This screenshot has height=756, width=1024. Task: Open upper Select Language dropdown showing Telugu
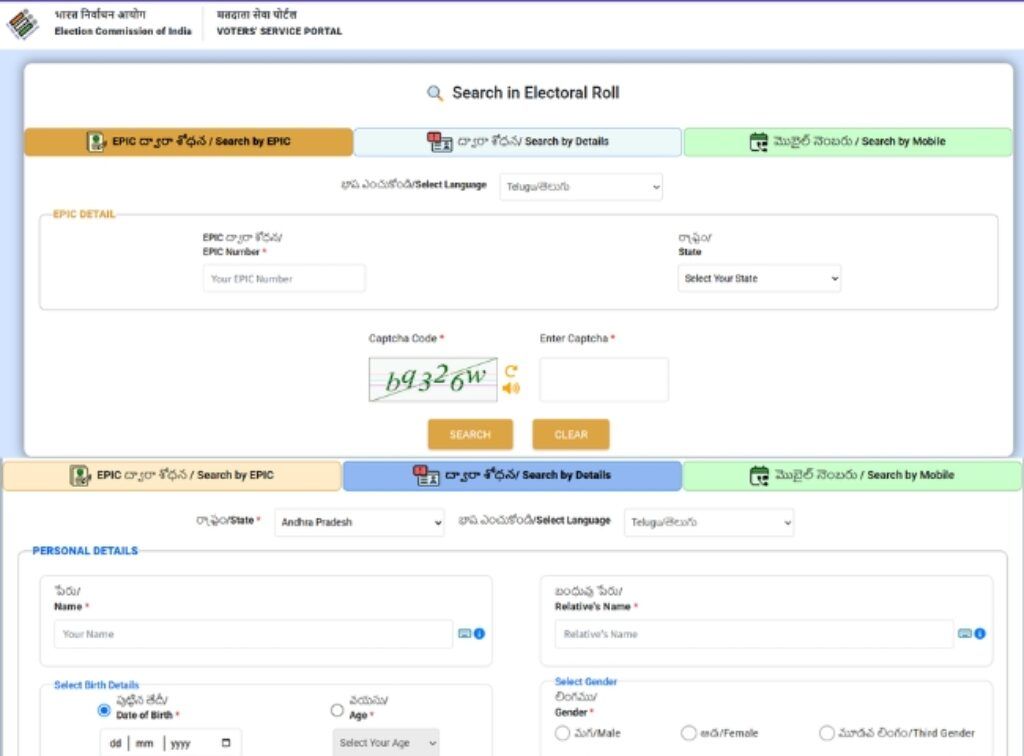point(581,187)
